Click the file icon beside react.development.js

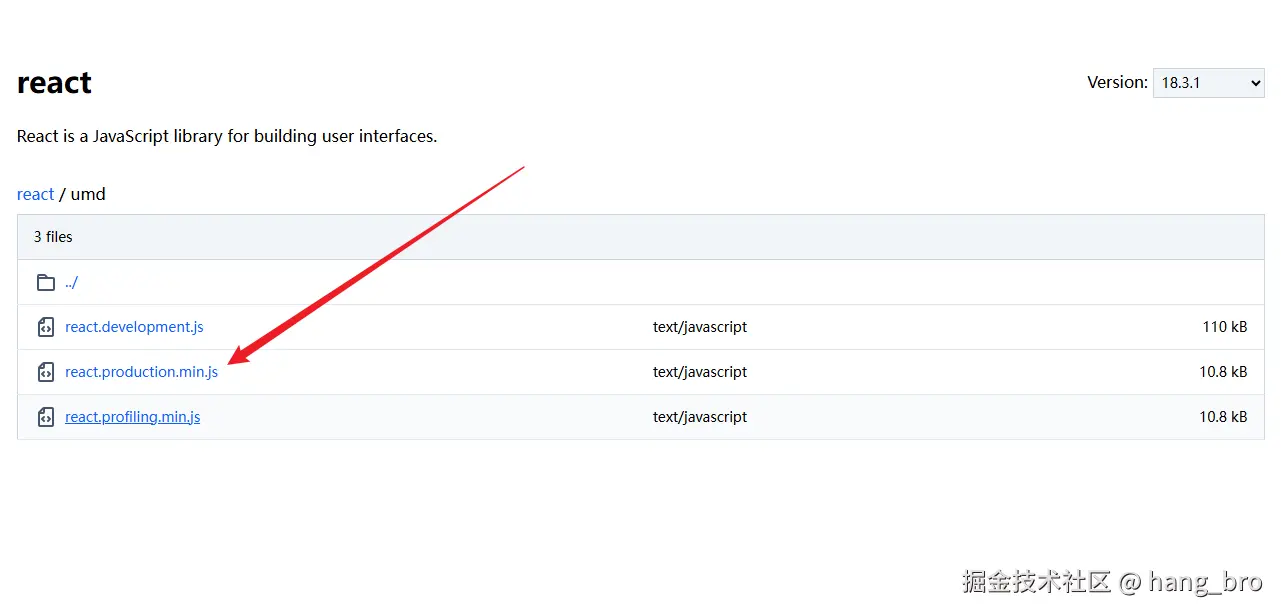click(x=46, y=327)
